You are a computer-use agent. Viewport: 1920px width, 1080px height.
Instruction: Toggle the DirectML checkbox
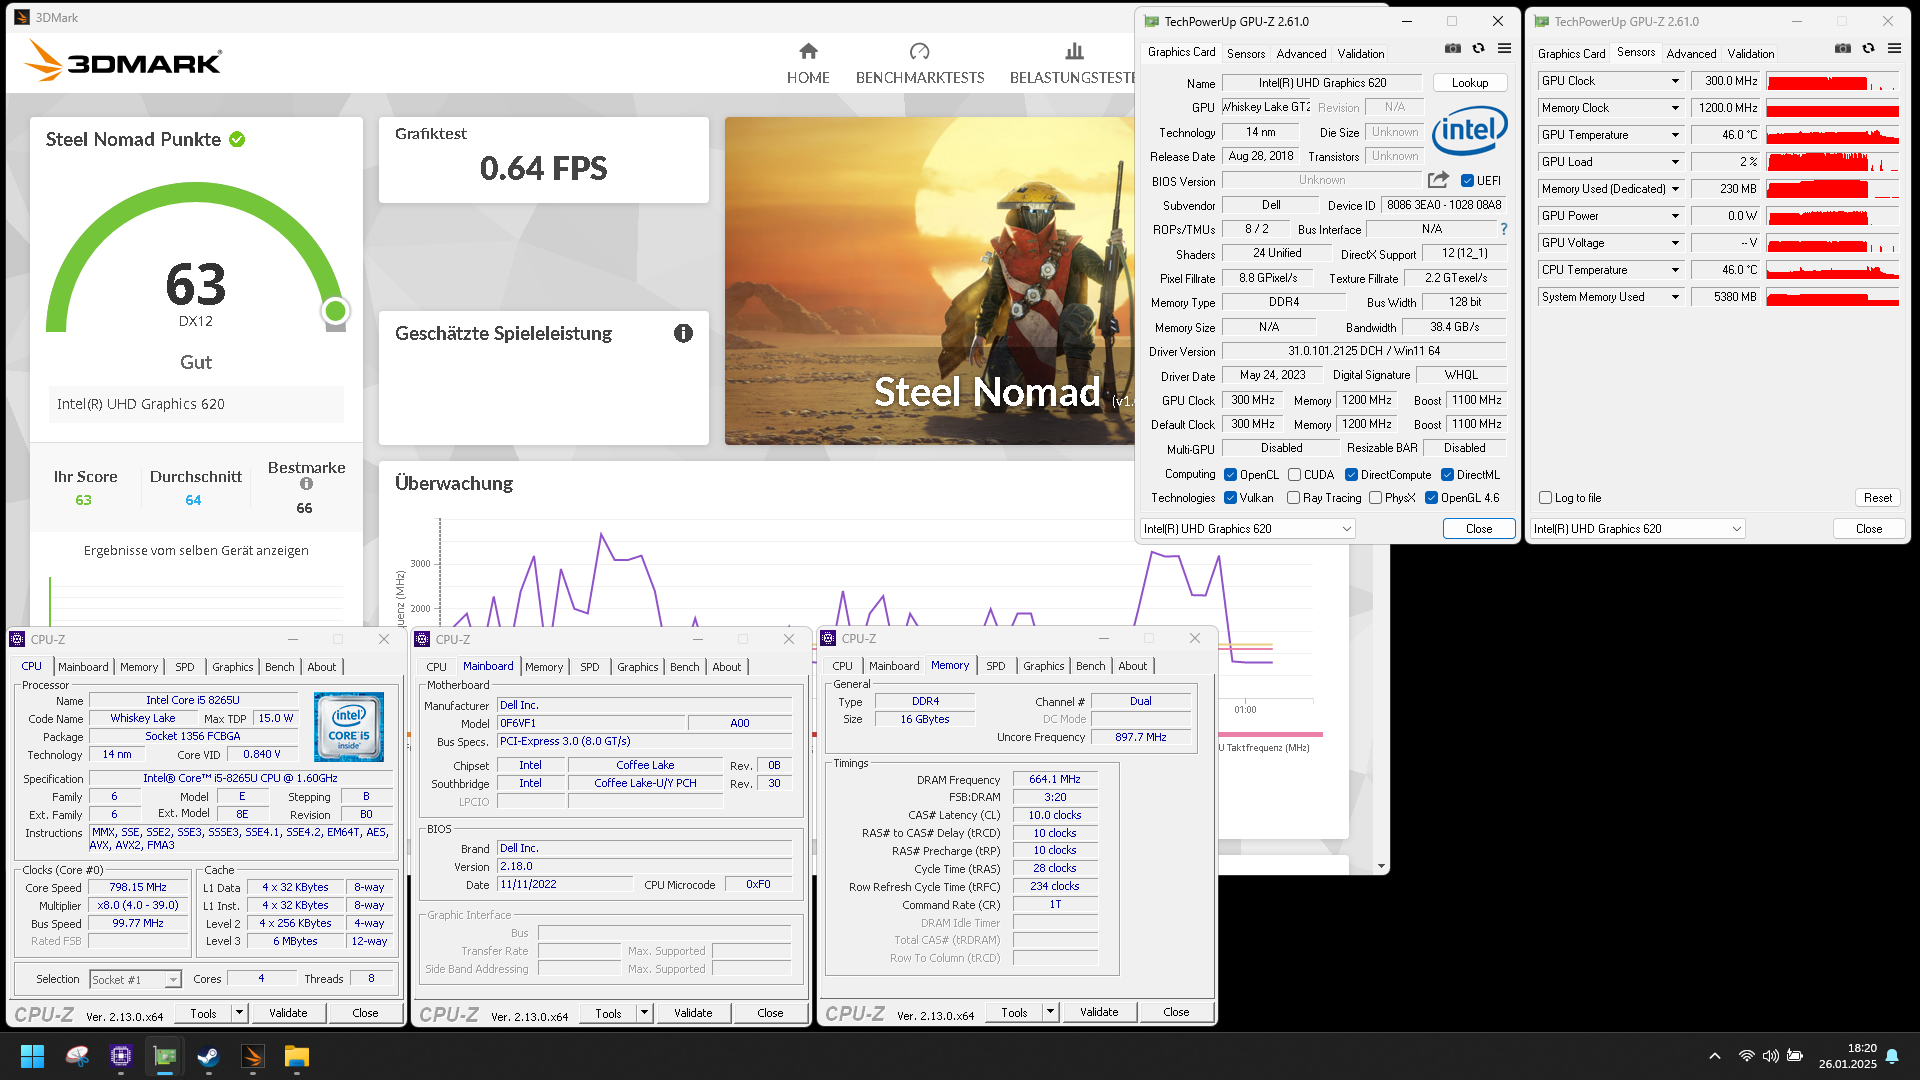[1447, 475]
